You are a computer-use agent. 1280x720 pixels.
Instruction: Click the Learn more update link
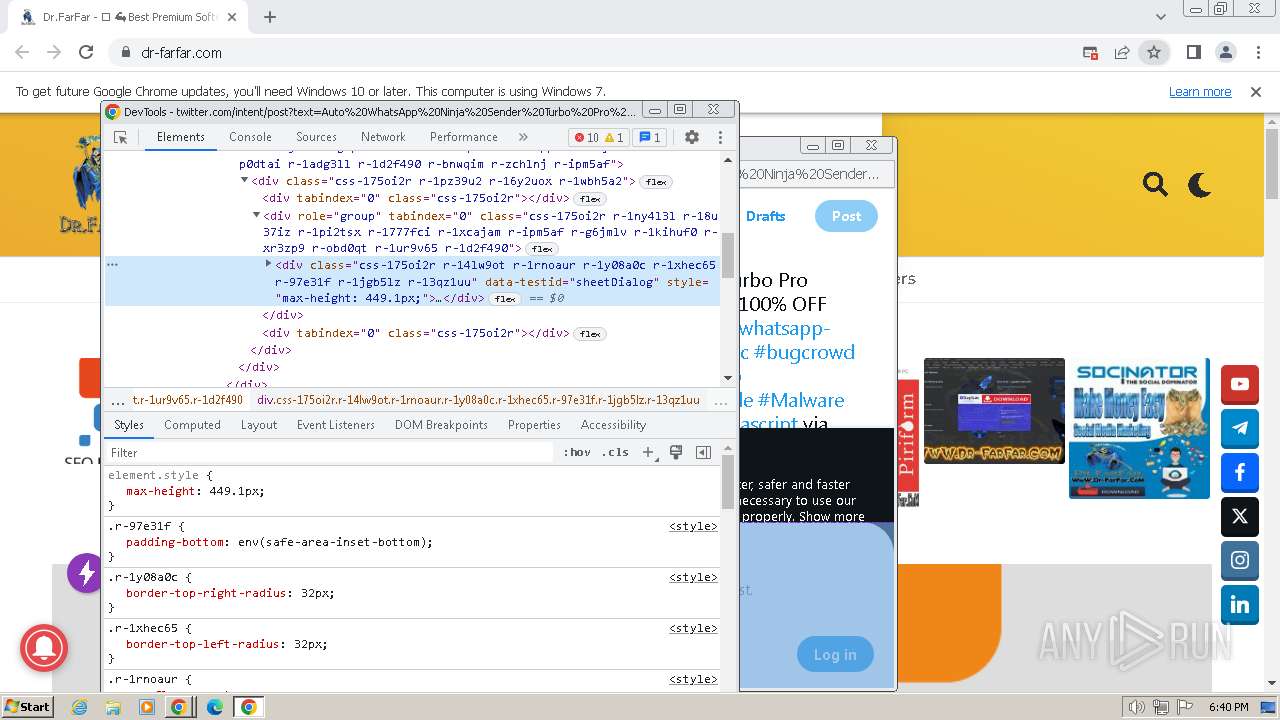click(1200, 91)
